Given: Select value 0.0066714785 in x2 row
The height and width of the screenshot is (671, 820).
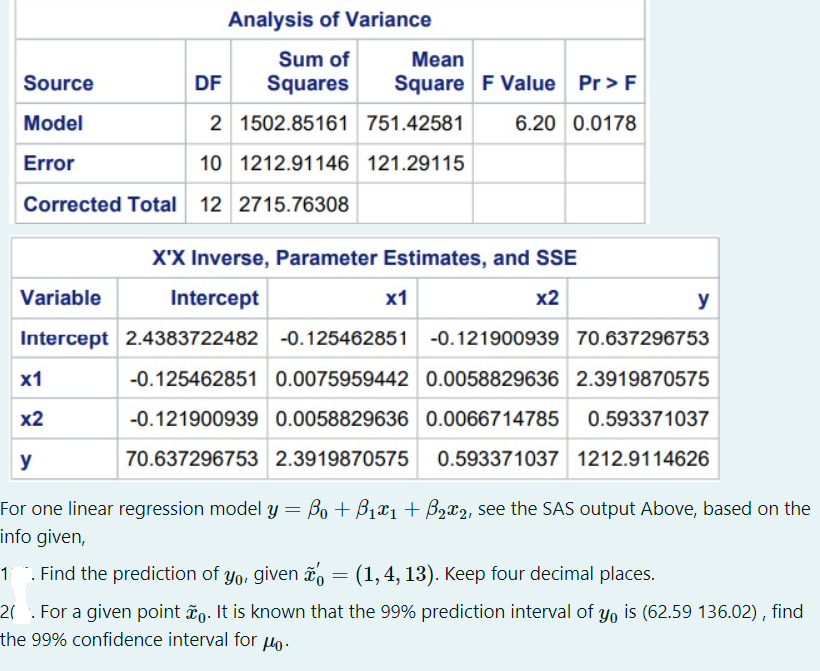Looking at the screenshot, I should tap(492, 419).
